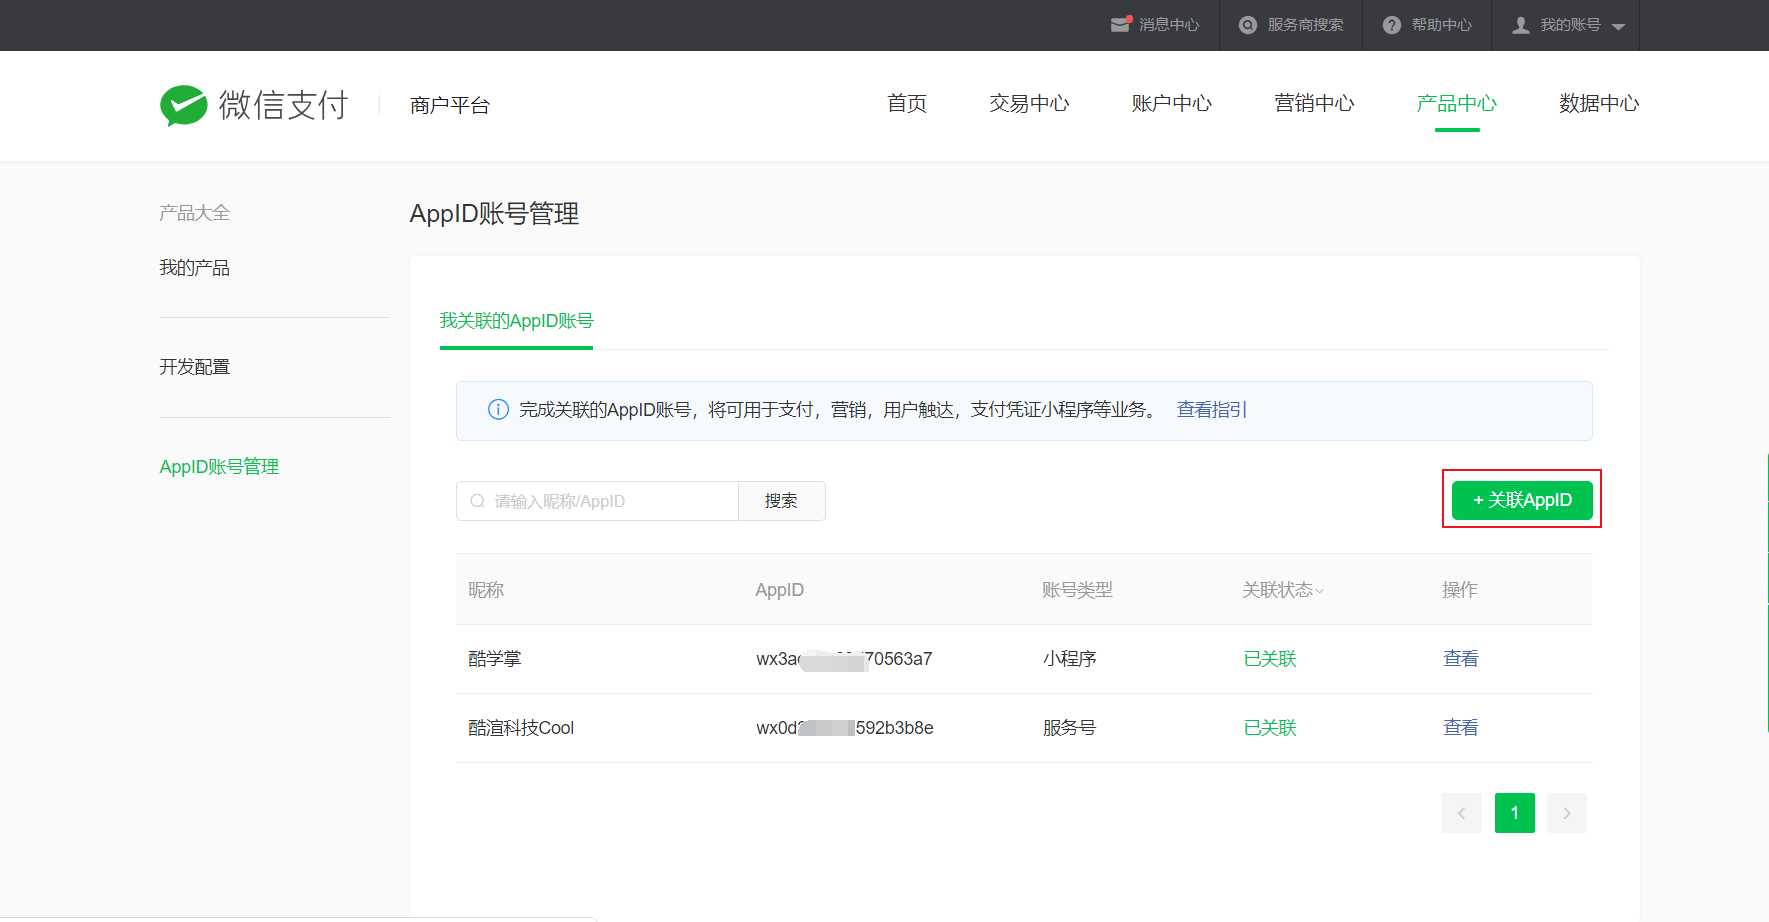
Task: Click the WeChat Pay logo
Action: pos(254,105)
